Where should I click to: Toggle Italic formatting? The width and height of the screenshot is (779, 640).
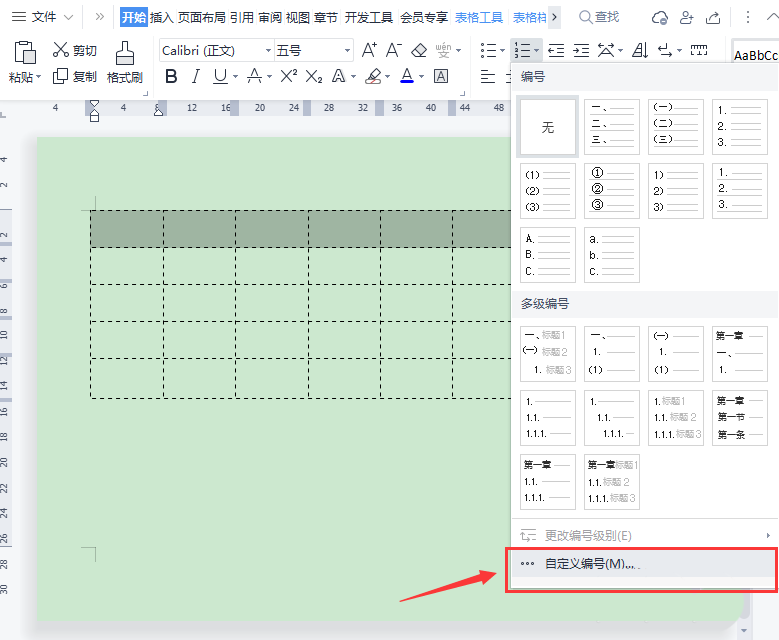pos(196,77)
